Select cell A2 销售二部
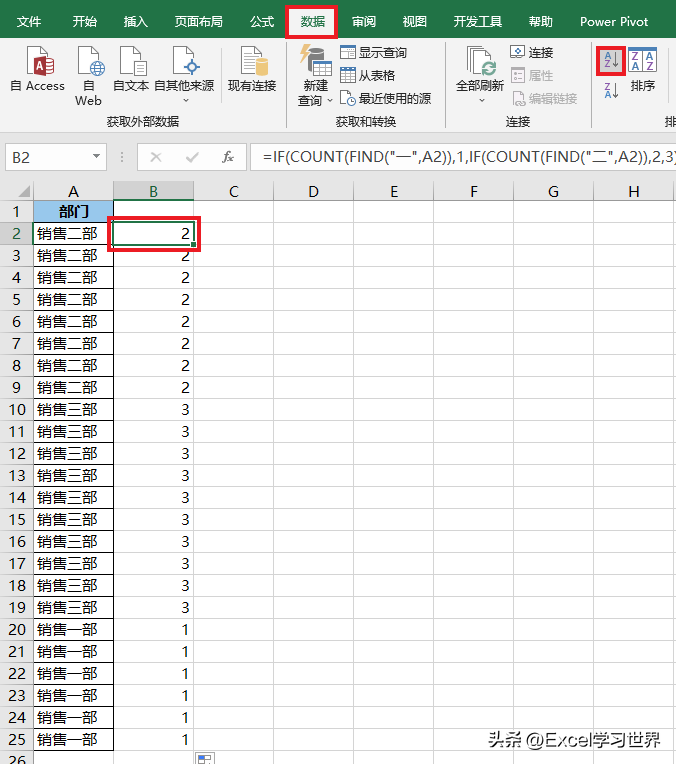The width and height of the screenshot is (676, 764). (x=73, y=233)
